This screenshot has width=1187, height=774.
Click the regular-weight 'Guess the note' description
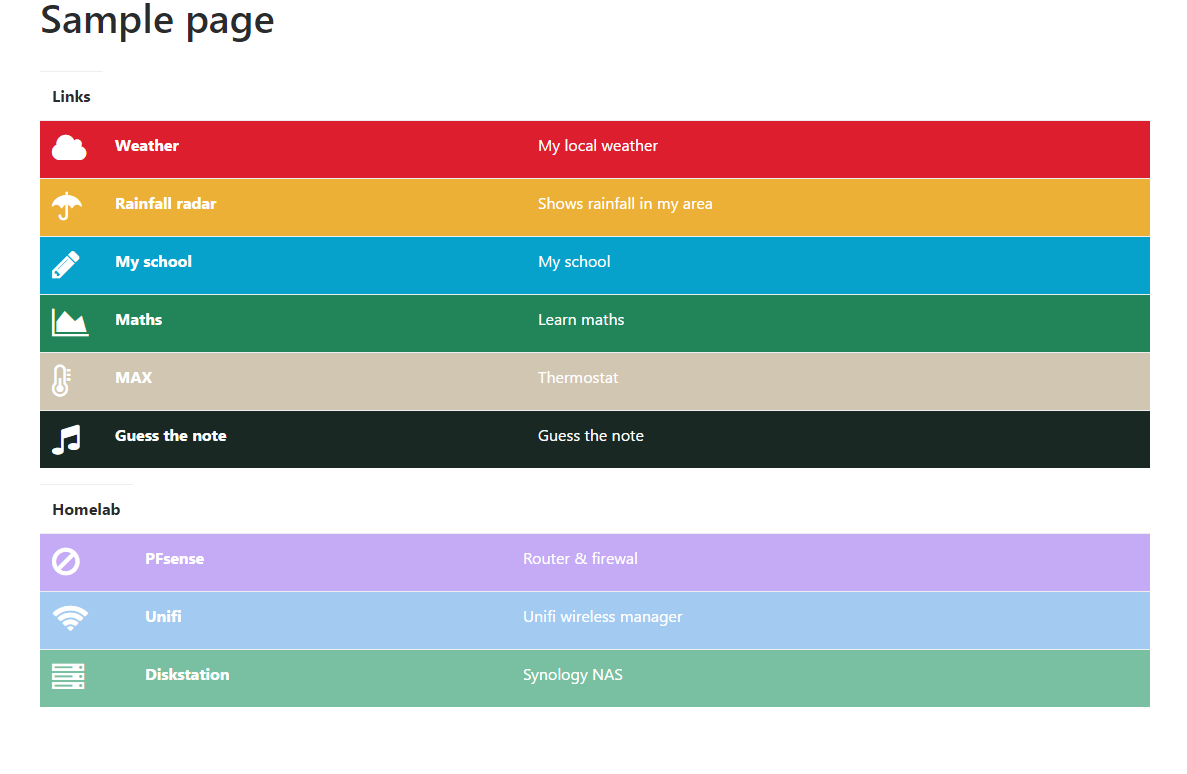point(591,435)
